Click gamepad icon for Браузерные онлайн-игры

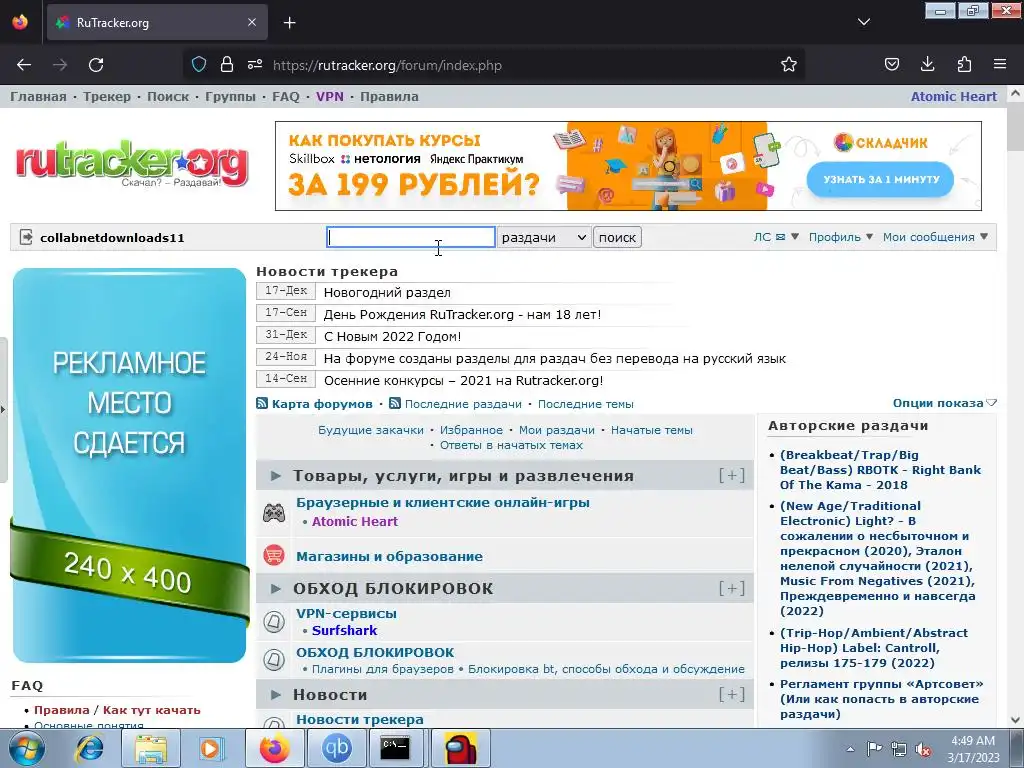(274, 513)
